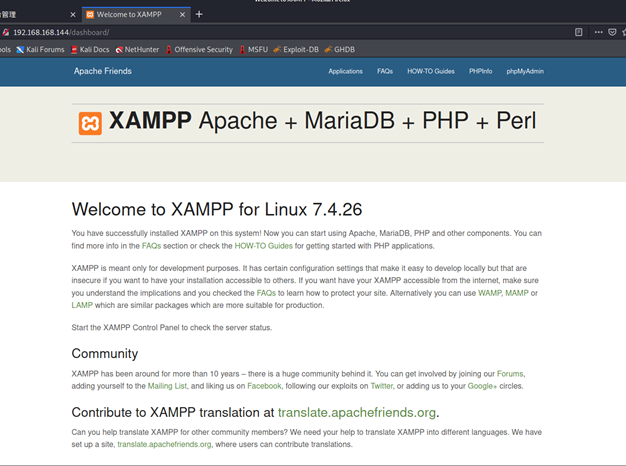The width and height of the screenshot is (626, 466).
Task: Open the reader view icon in address bar
Action: tap(578, 32)
